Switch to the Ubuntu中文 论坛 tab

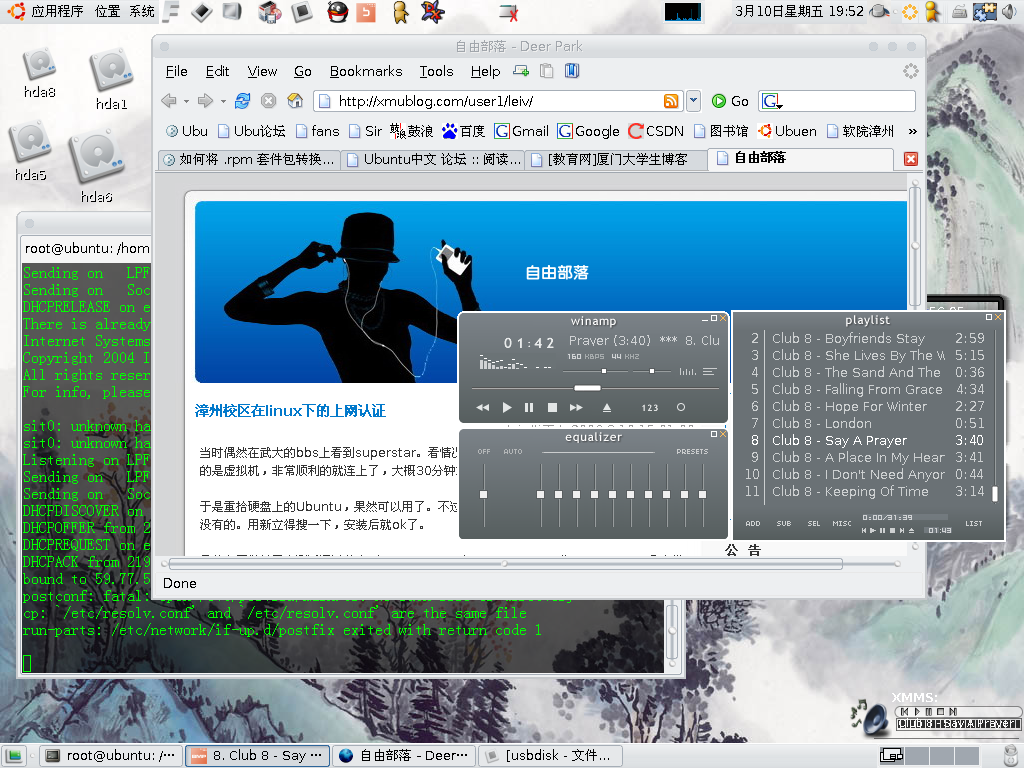tap(433, 159)
